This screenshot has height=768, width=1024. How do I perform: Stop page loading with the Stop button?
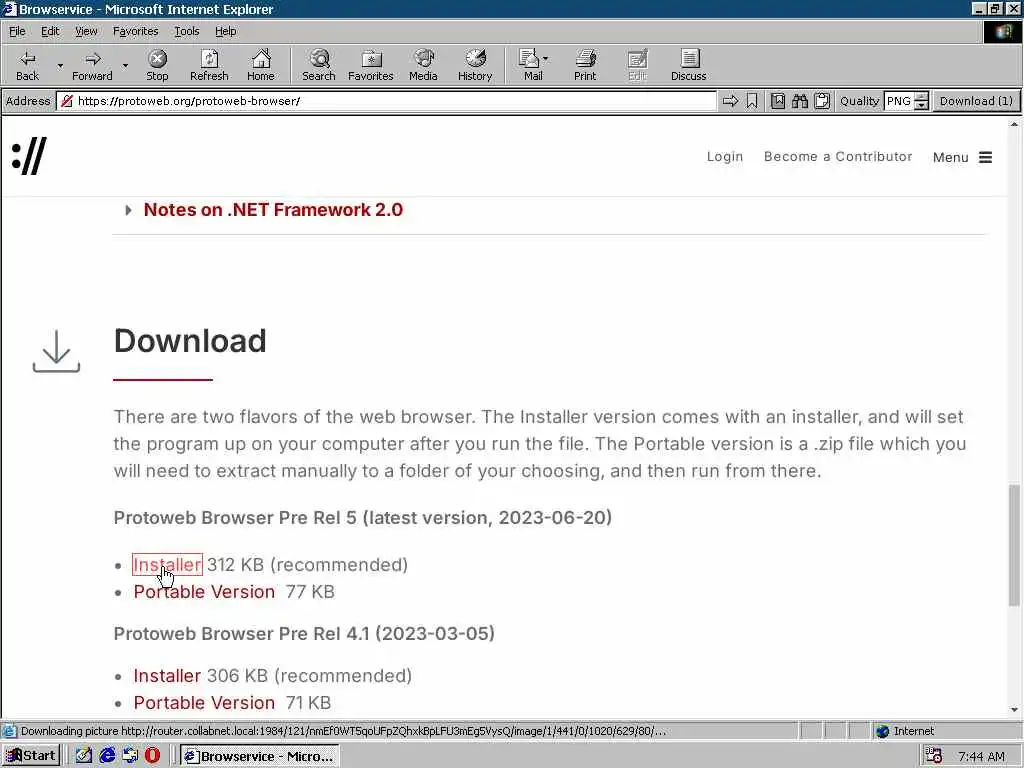tap(157, 65)
